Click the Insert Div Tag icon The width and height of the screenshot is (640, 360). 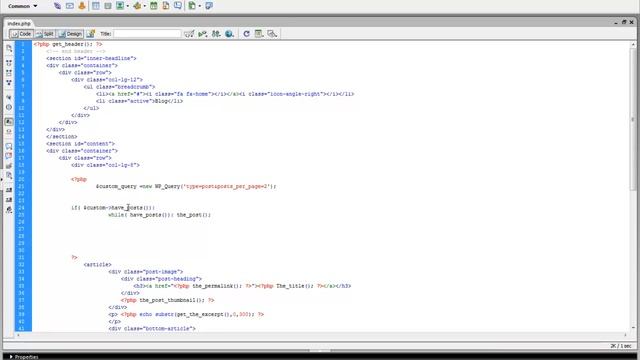[108, 6]
